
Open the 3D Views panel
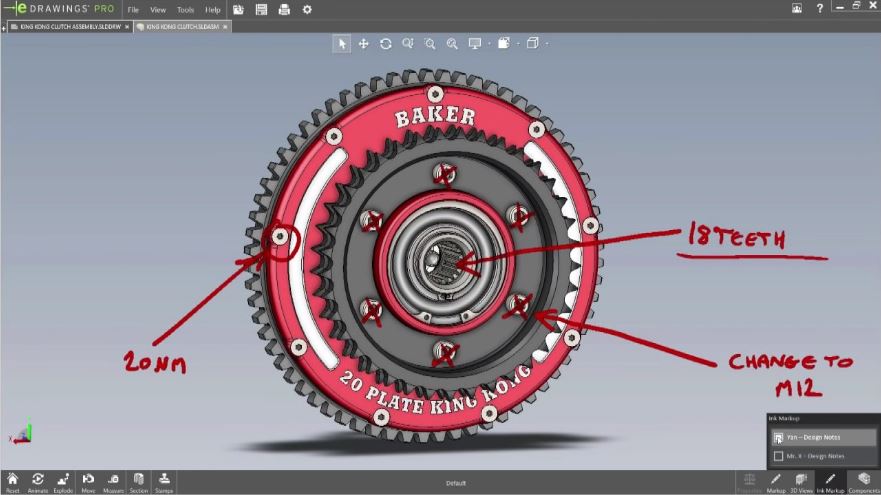pos(801,482)
